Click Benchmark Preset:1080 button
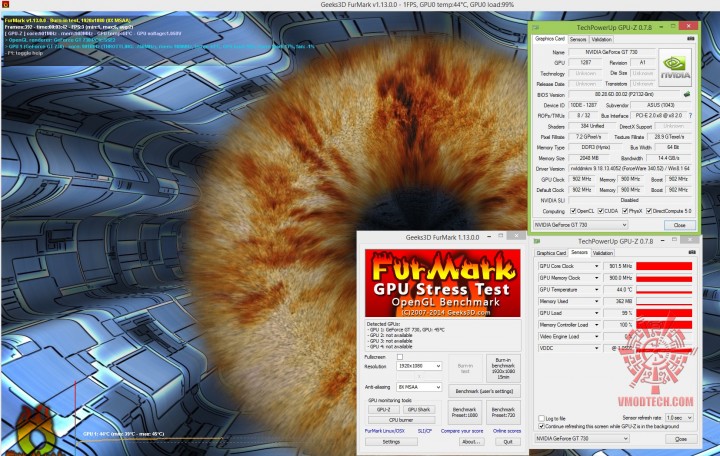This screenshot has width=720, height=456. (465, 412)
